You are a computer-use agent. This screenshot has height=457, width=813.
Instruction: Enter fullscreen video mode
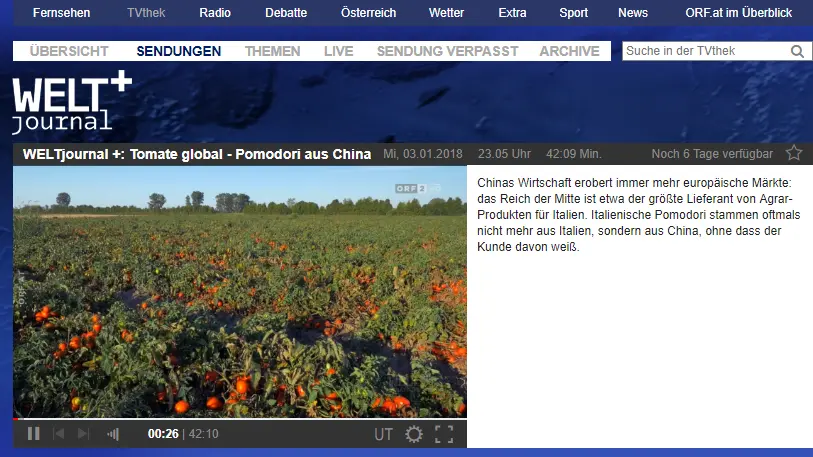pos(444,434)
